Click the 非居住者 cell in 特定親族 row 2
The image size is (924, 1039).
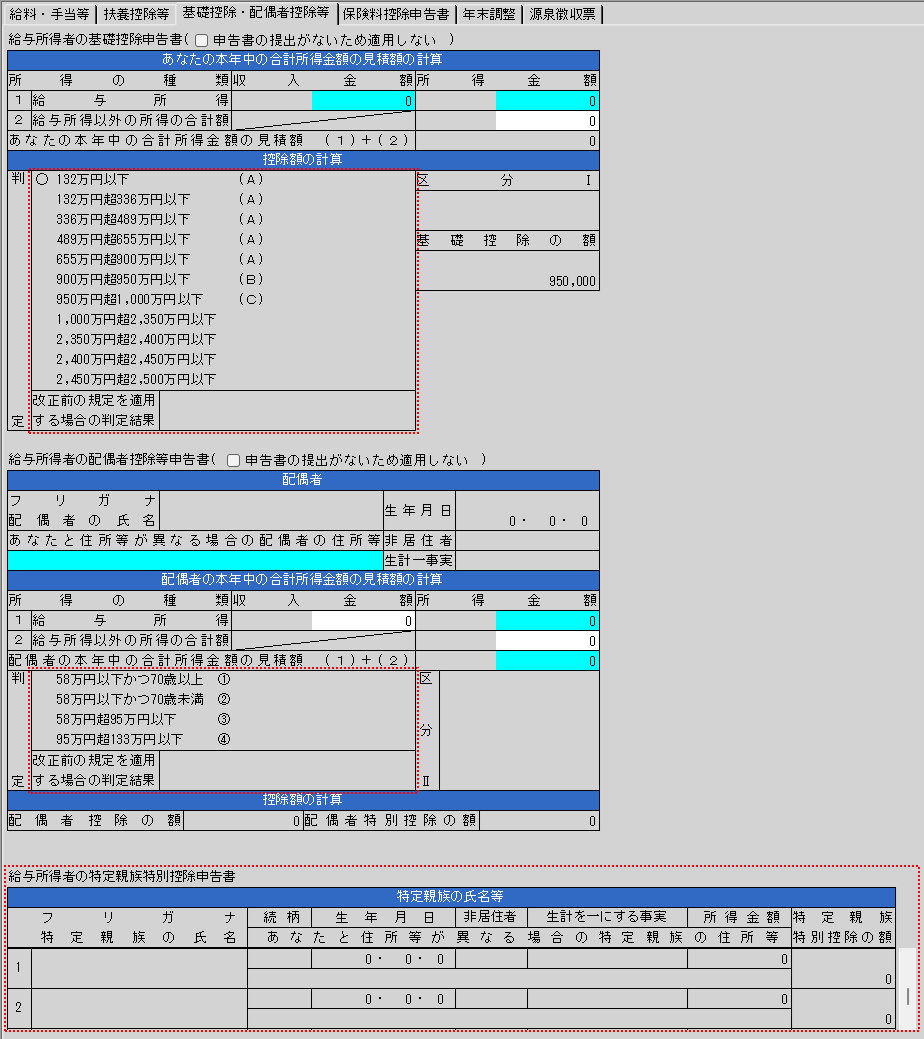(491, 999)
